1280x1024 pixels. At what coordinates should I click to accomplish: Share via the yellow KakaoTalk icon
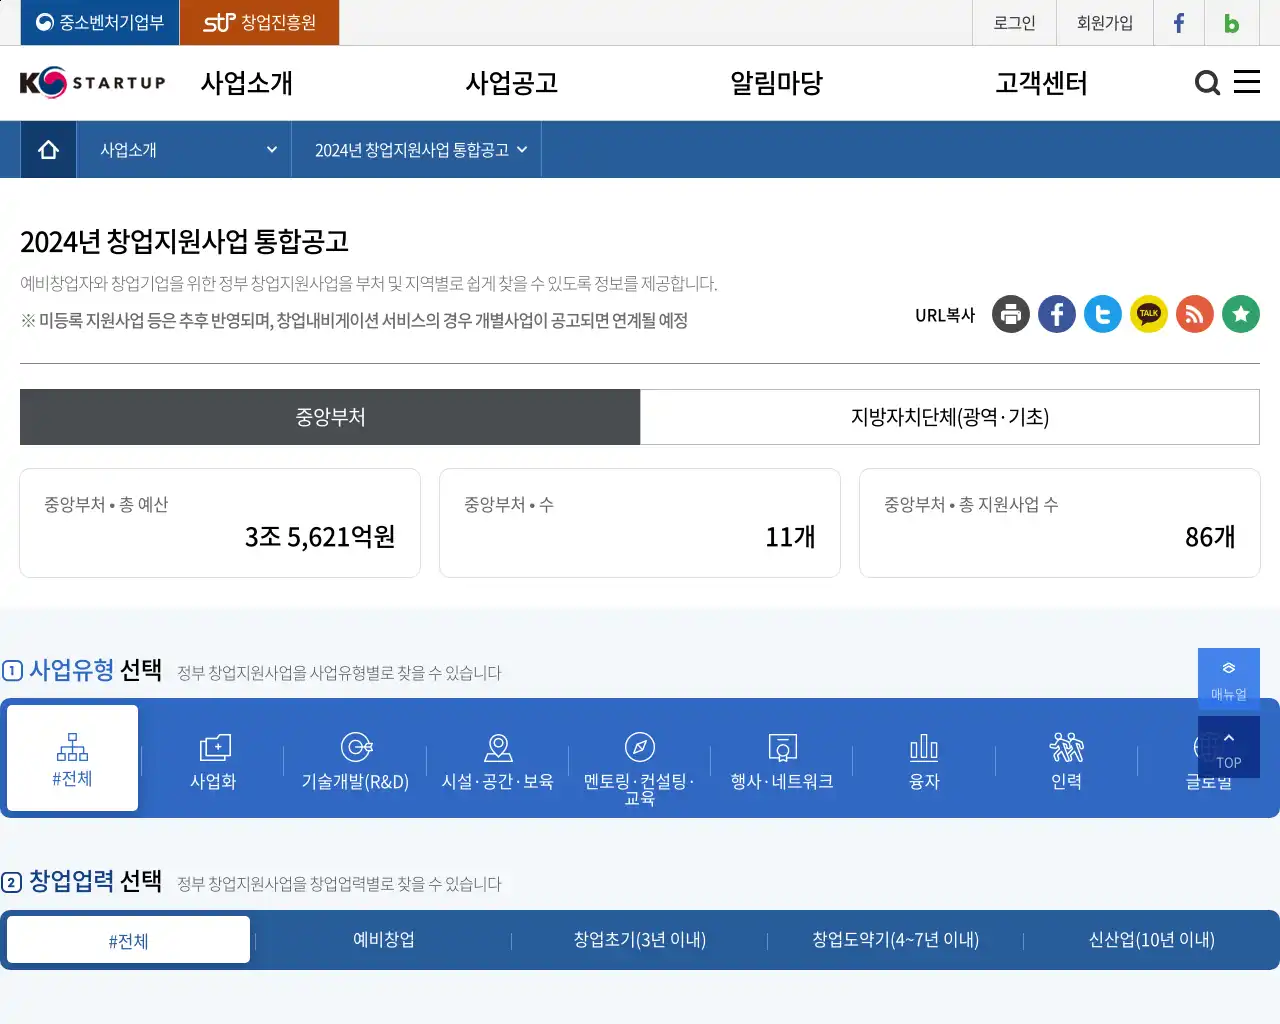pos(1148,314)
